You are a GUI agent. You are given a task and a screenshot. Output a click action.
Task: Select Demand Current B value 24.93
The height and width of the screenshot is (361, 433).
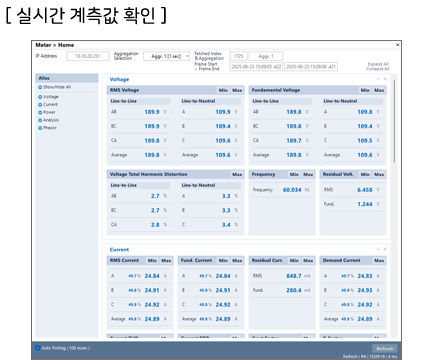pyautogui.click(x=365, y=290)
